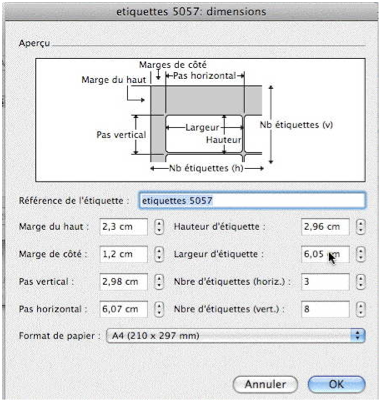Click the Nbre d'étiquettes (horiz.) field
Screen dimensions: 381x402
(325, 282)
